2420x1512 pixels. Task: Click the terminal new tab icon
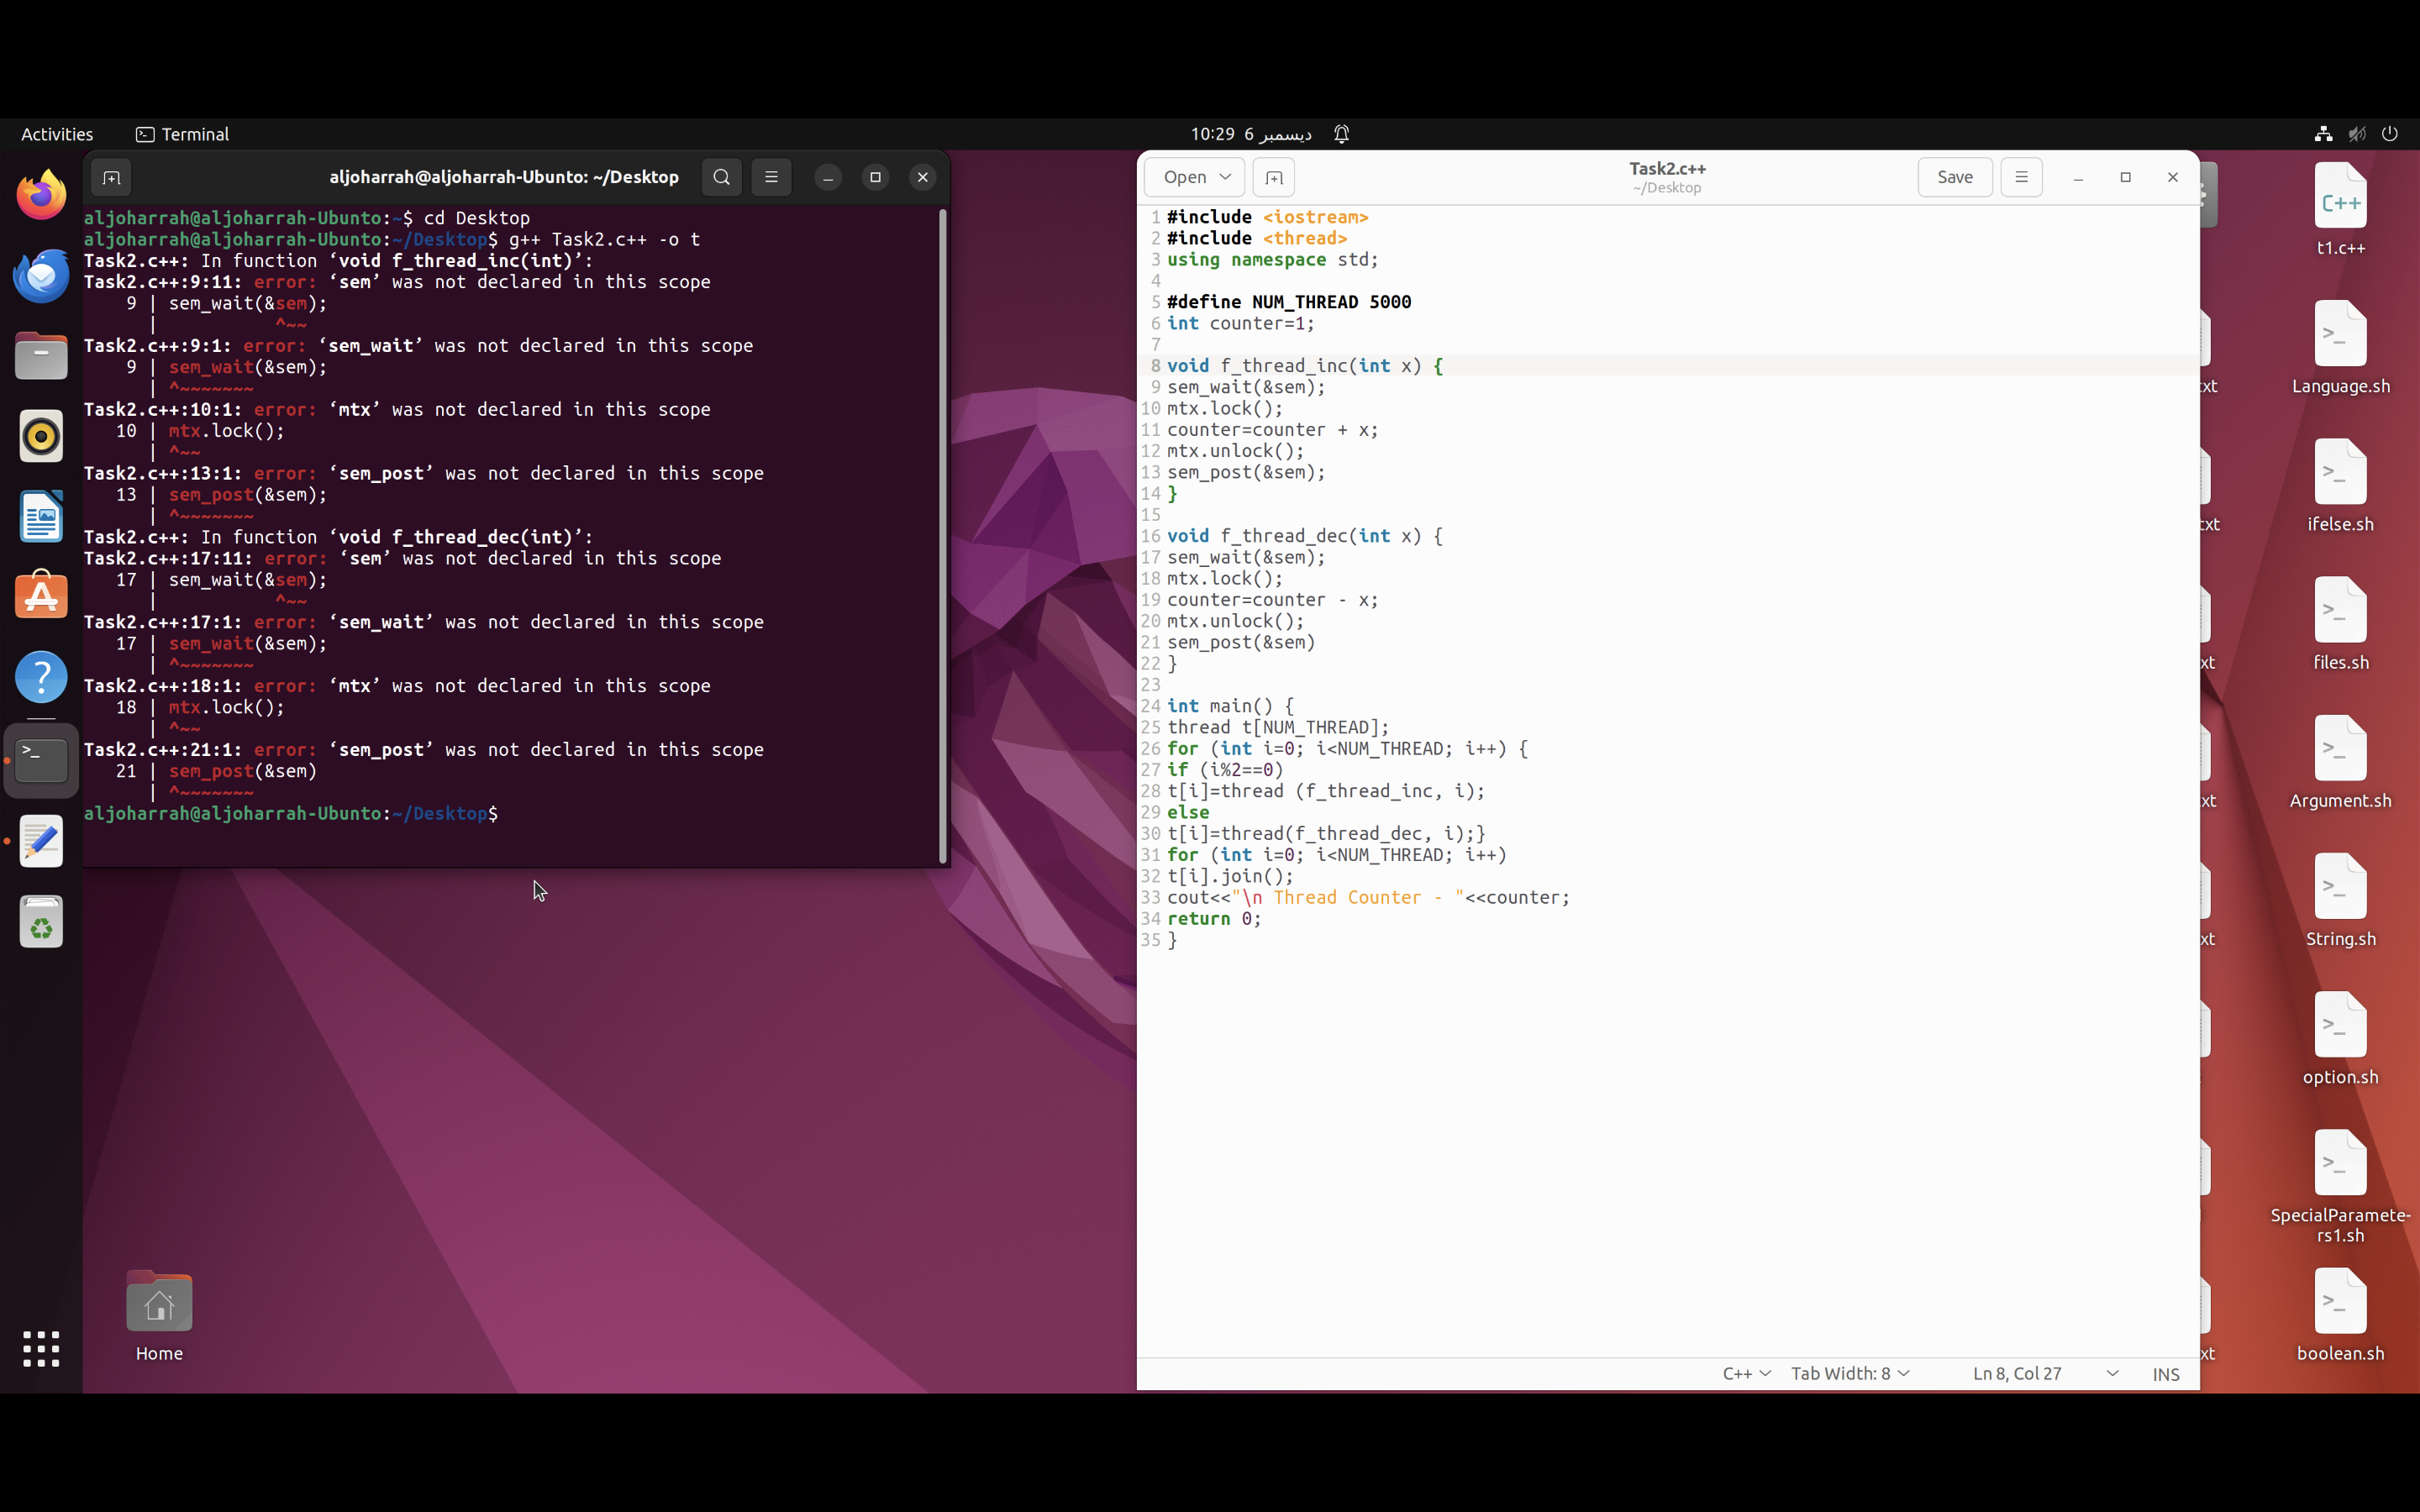click(x=111, y=178)
